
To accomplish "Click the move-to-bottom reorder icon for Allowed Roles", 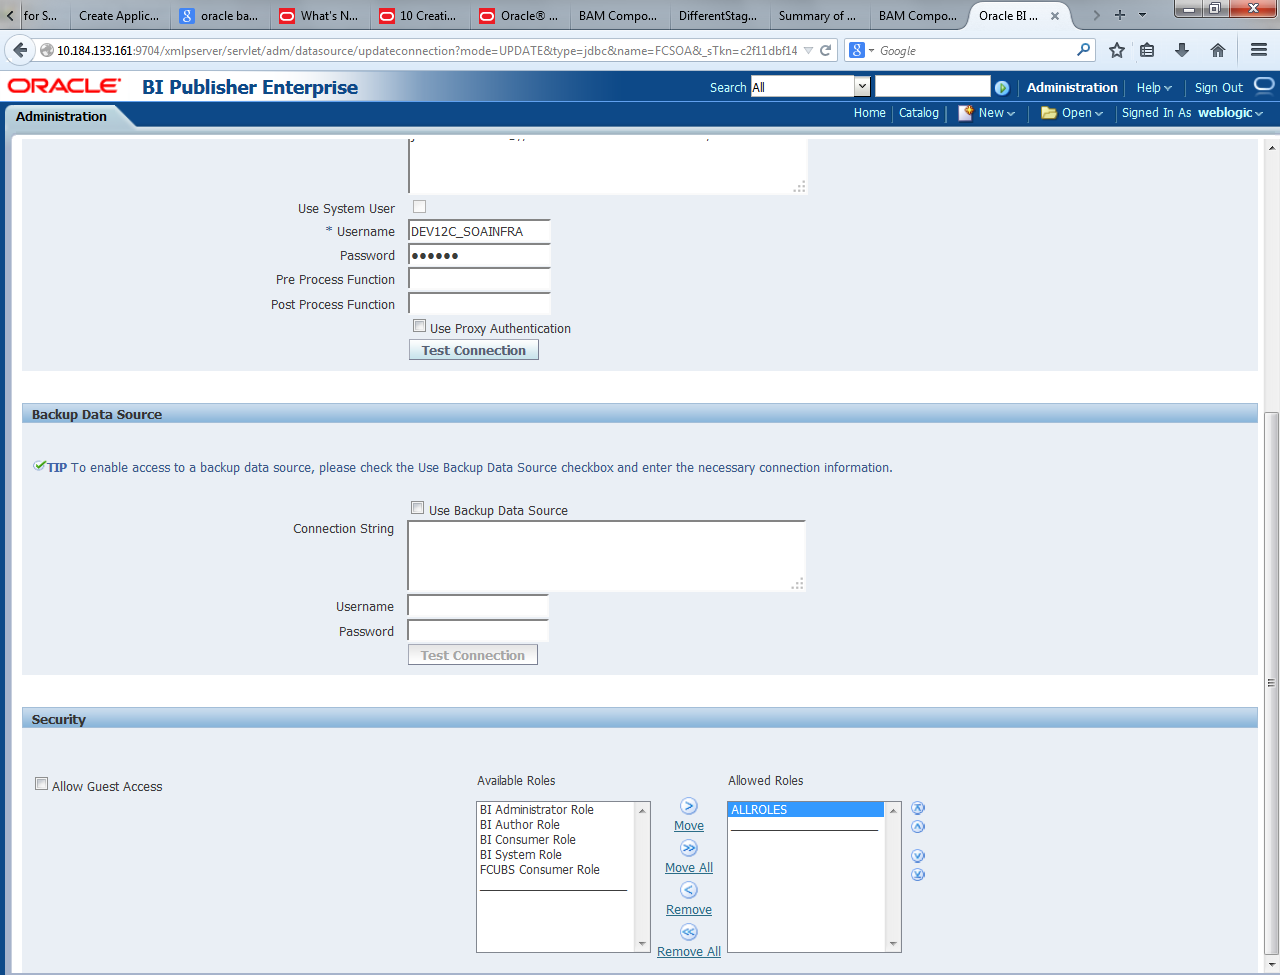I will coord(918,875).
